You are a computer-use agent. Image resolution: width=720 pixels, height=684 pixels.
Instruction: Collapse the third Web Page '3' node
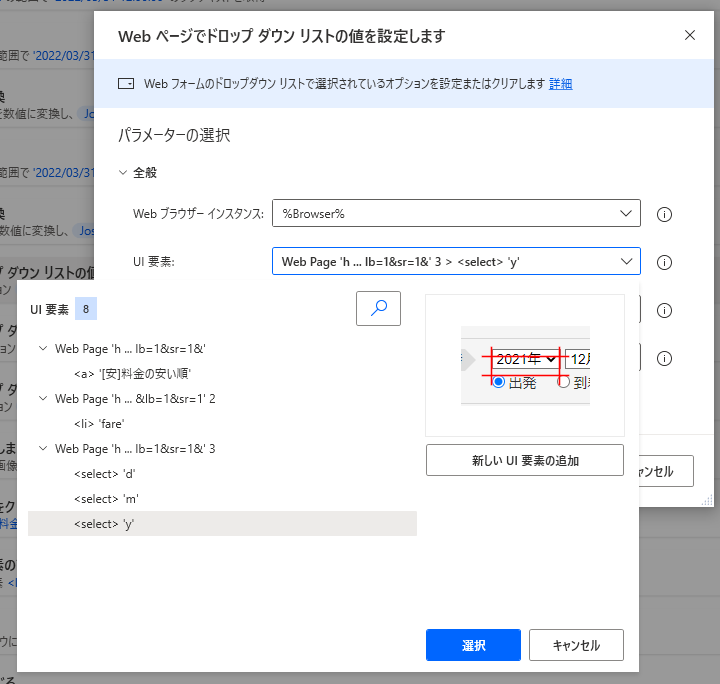point(43,449)
